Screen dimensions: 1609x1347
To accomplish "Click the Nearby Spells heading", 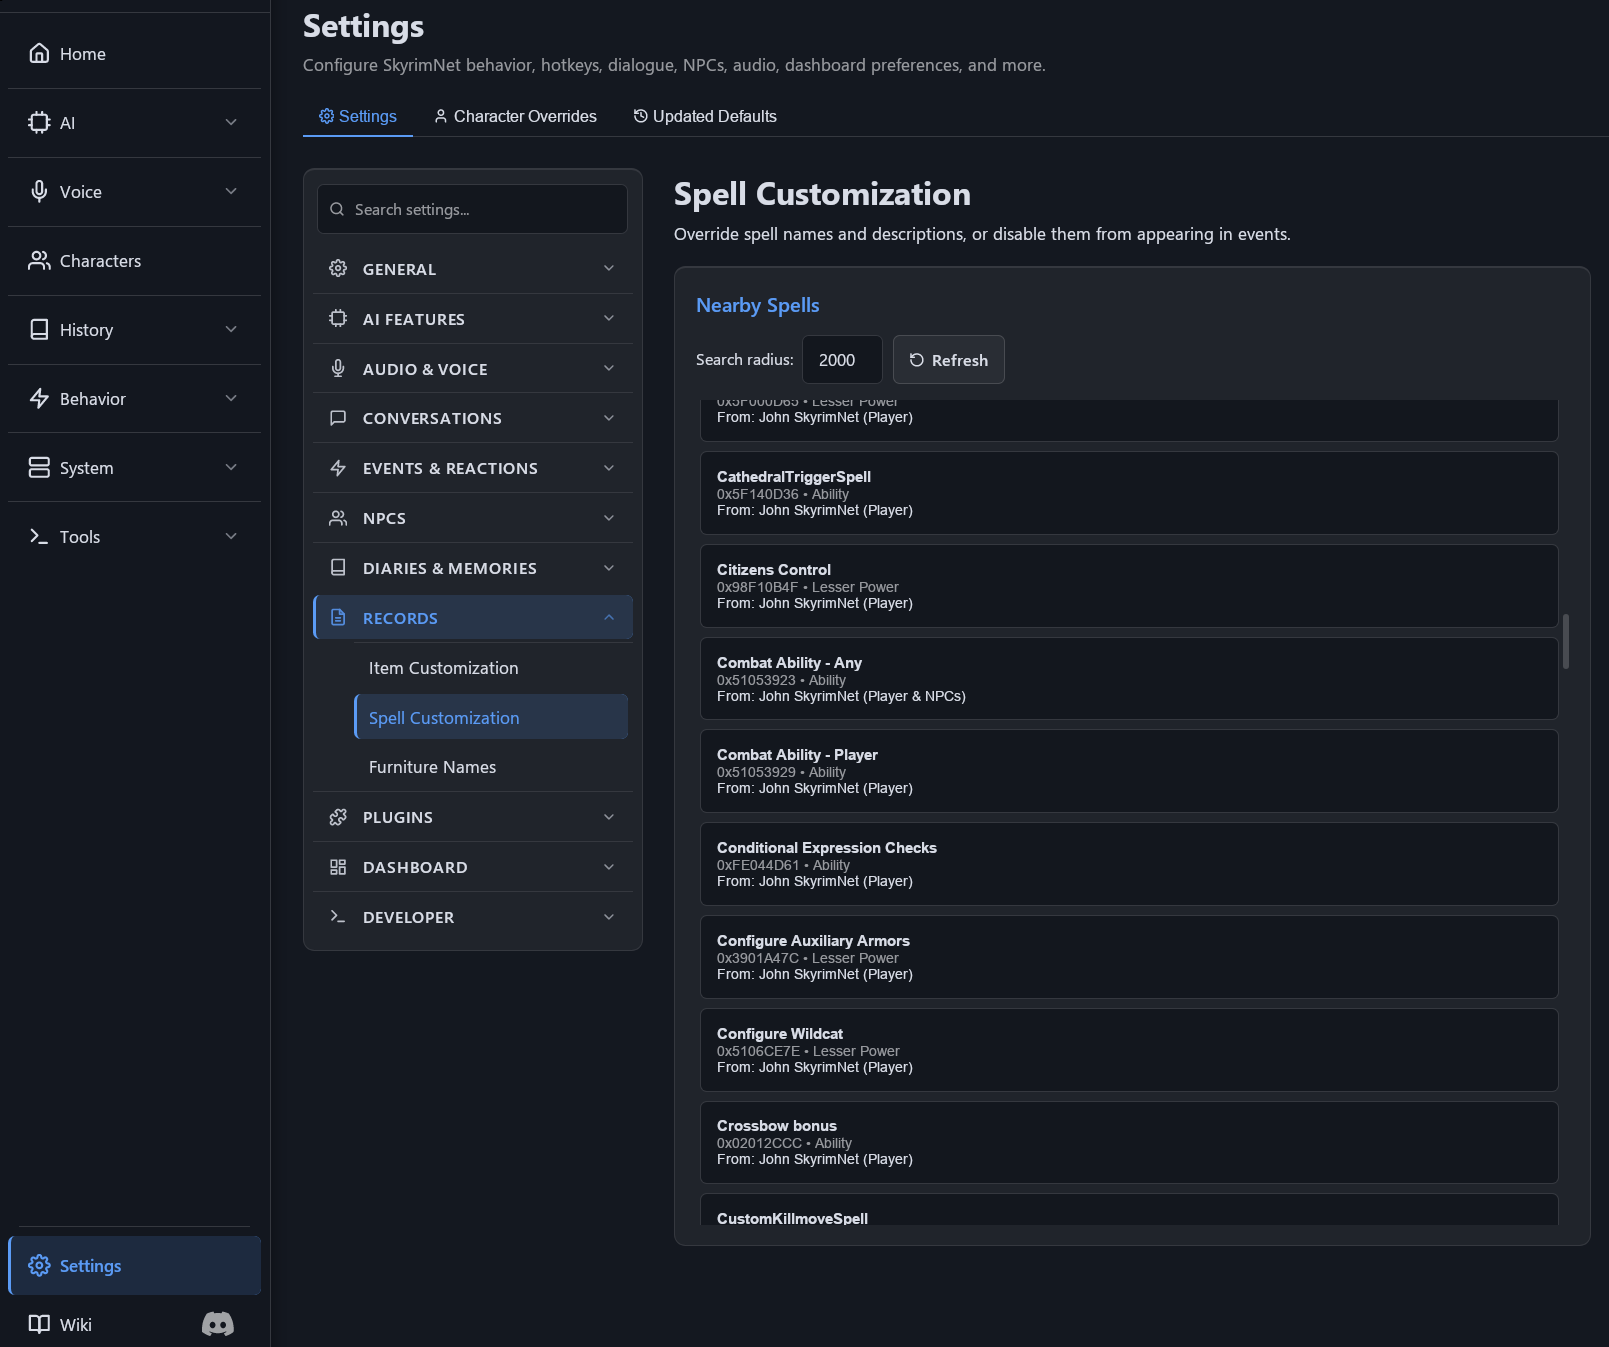I will click(758, 305).
